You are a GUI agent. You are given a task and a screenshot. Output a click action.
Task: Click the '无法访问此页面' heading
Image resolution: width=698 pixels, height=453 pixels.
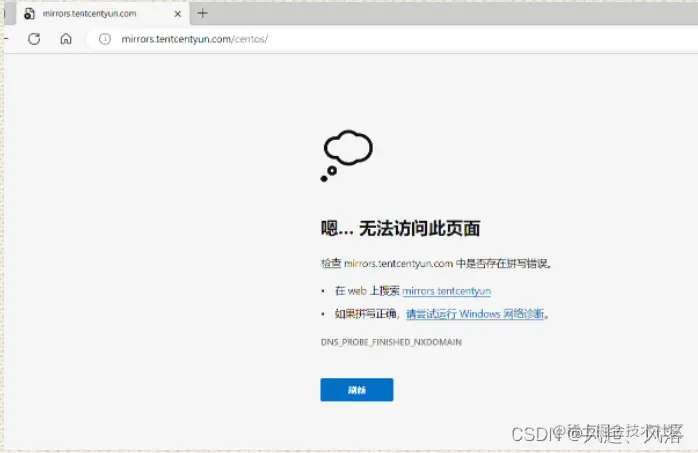coord(400,229)
